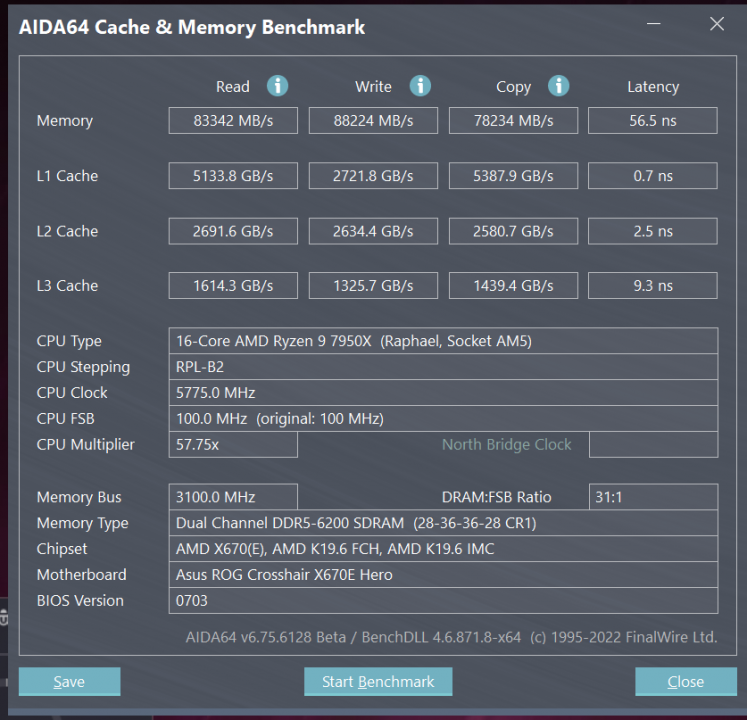Screen dimensions: 747x720
Task: Click the Read info icon
Action: [278, 86]
